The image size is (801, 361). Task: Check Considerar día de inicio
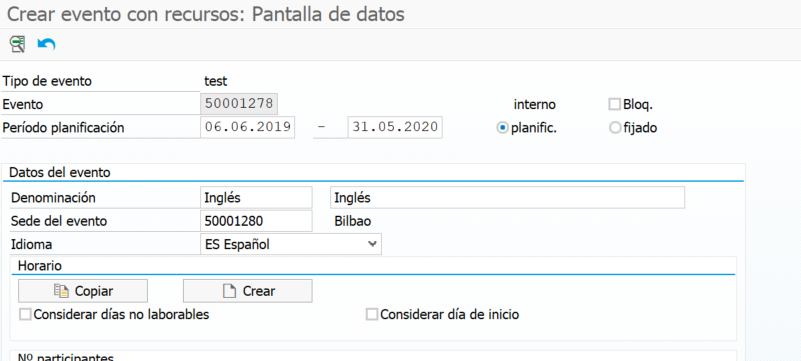[x=372, y=315]
